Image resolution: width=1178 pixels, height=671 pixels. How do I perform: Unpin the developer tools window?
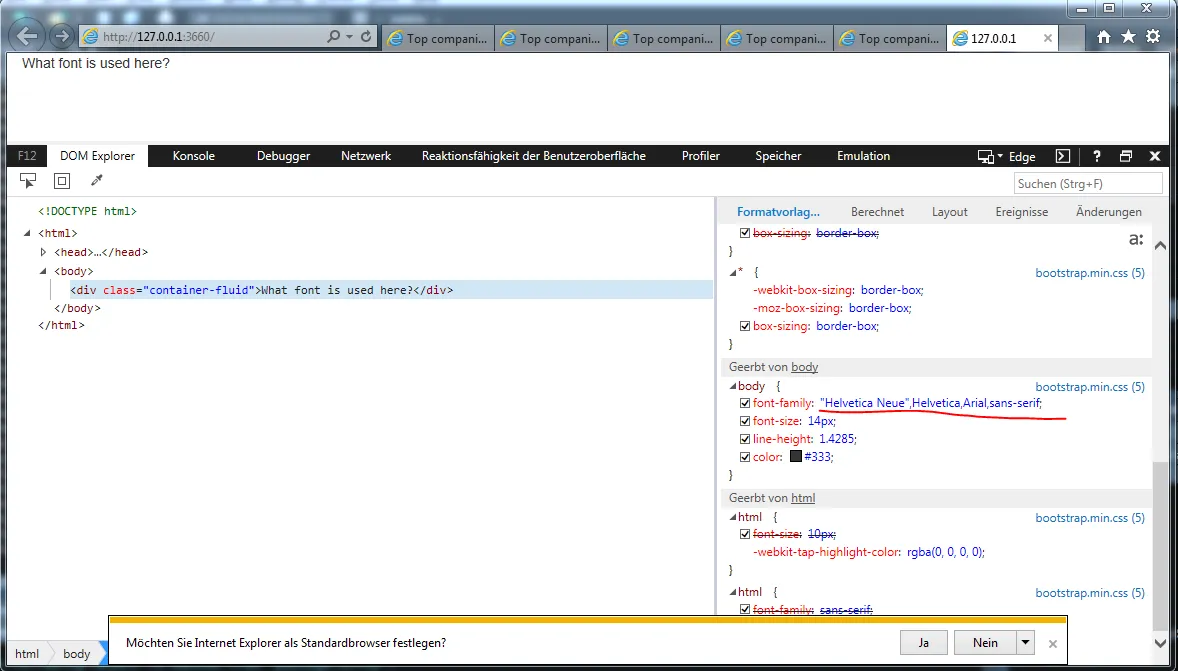click(x=1125, y=156)
